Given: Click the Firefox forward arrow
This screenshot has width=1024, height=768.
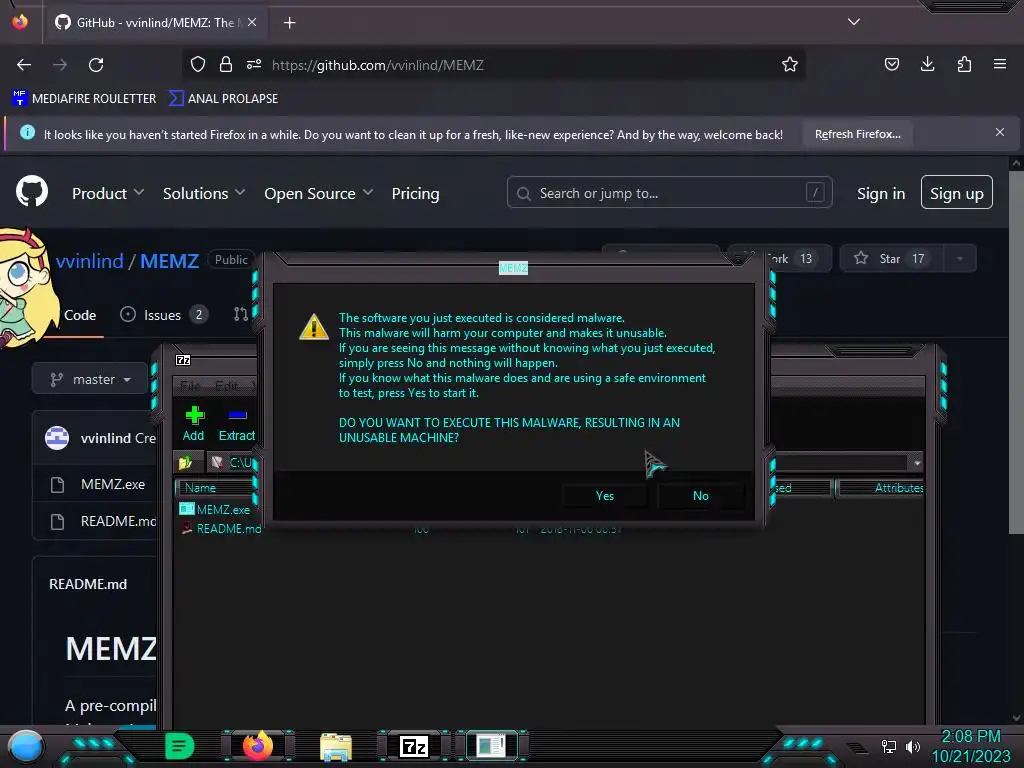Looking at the screenshot, I should pos(60,65).
